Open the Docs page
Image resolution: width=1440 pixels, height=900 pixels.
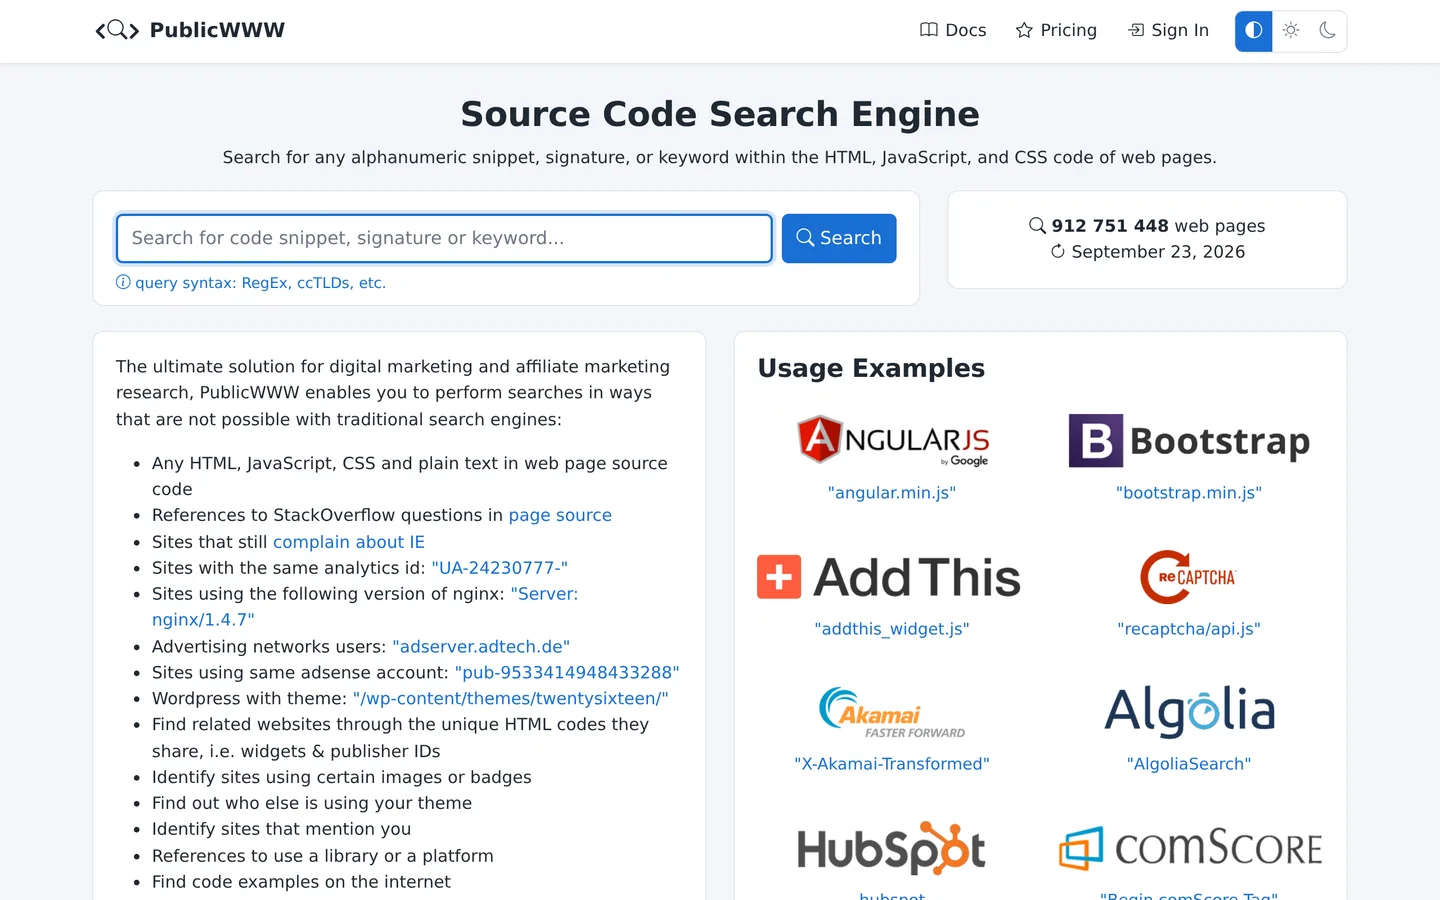tap(953, 30)
